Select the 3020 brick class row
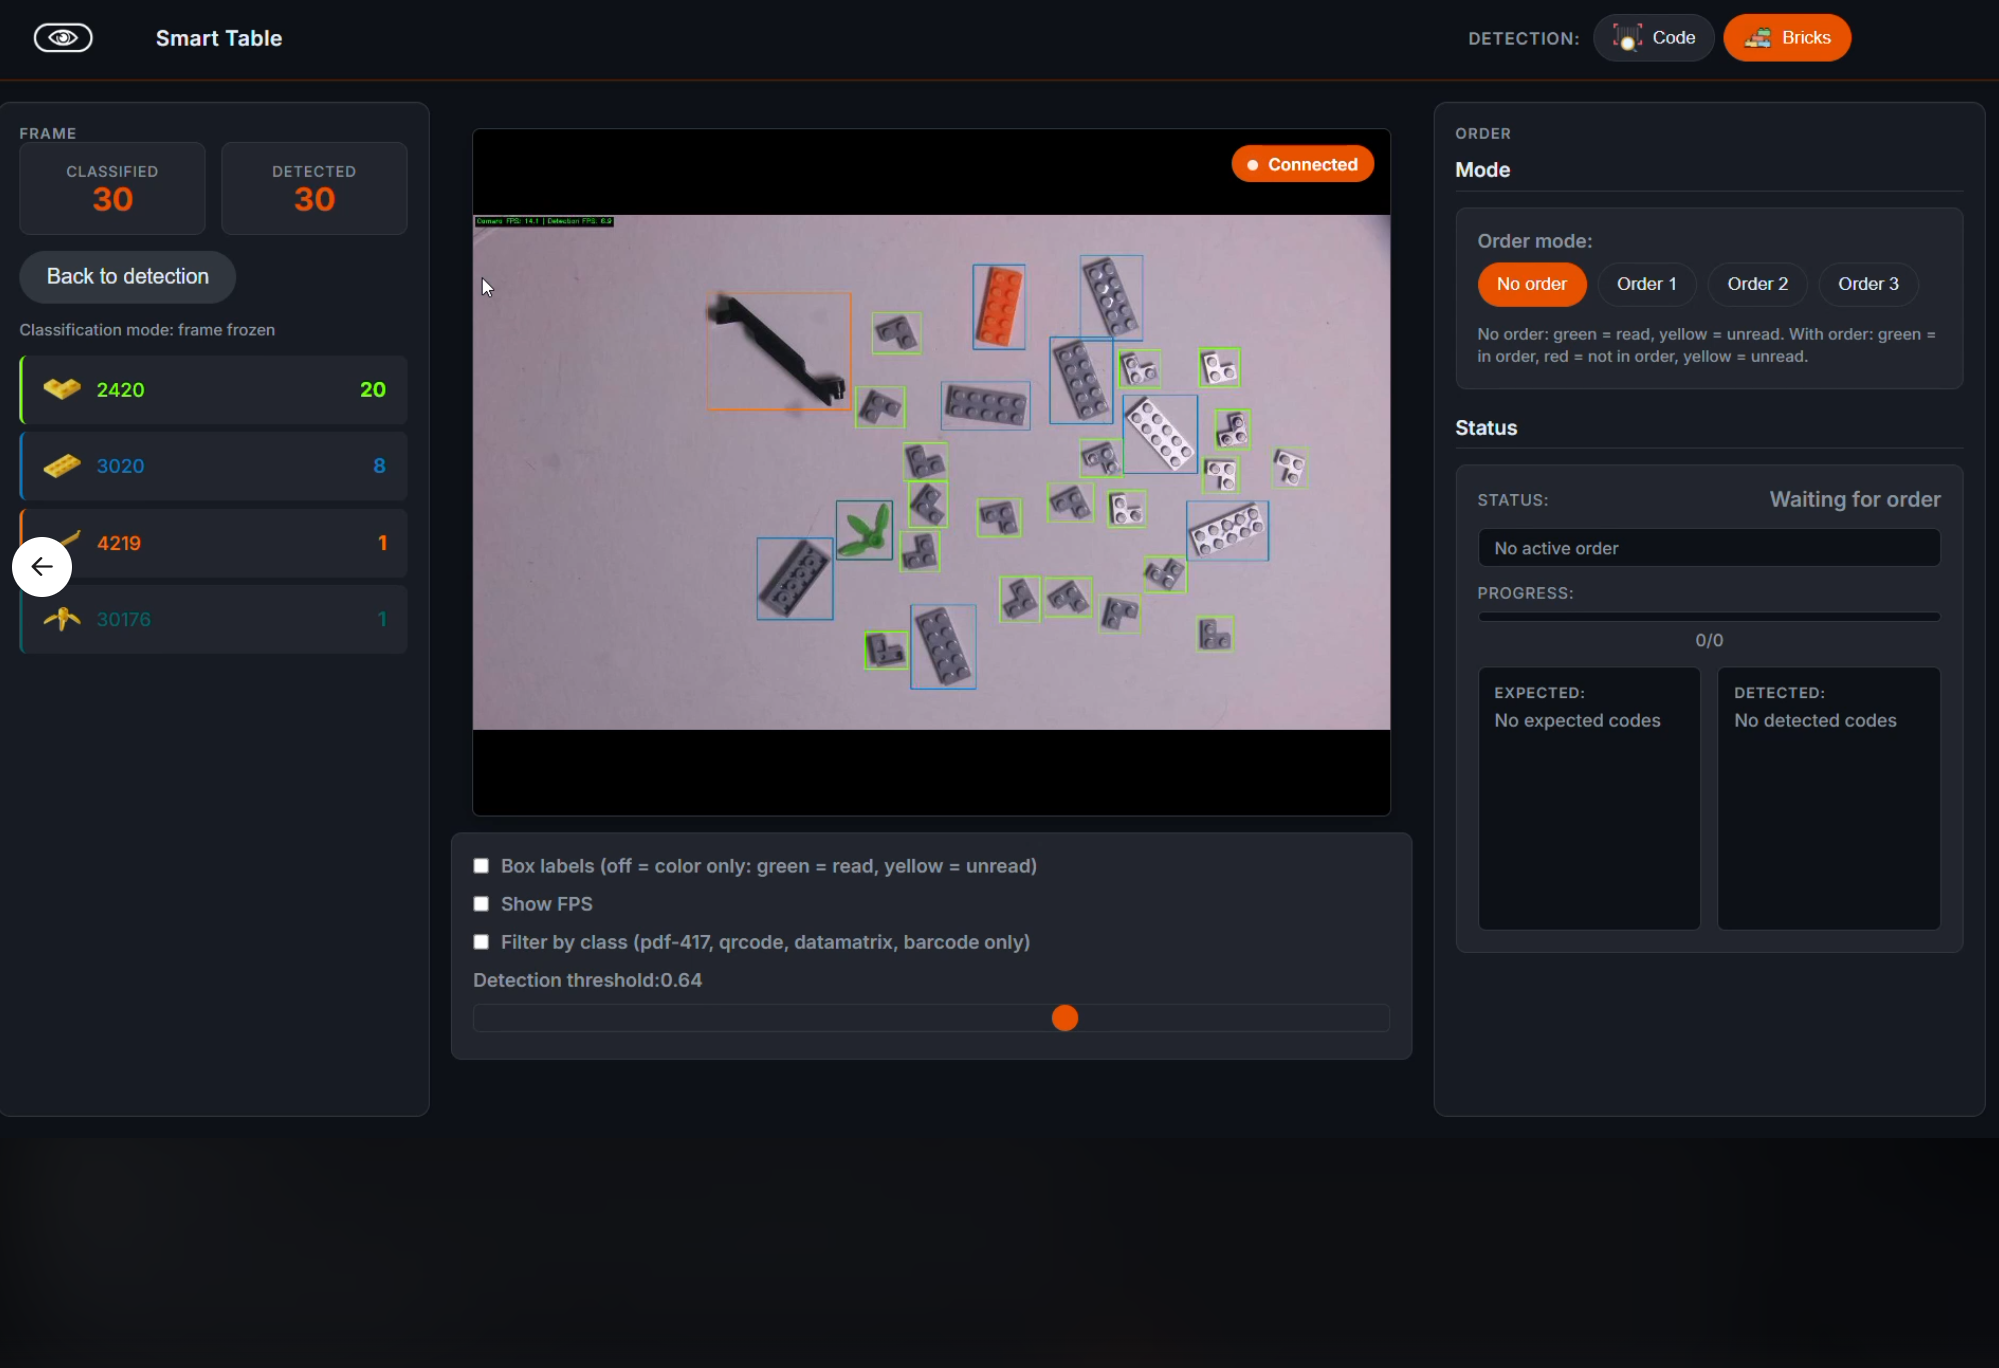The width and height of the screenshot is (1999, 1368). coord(213,466)
